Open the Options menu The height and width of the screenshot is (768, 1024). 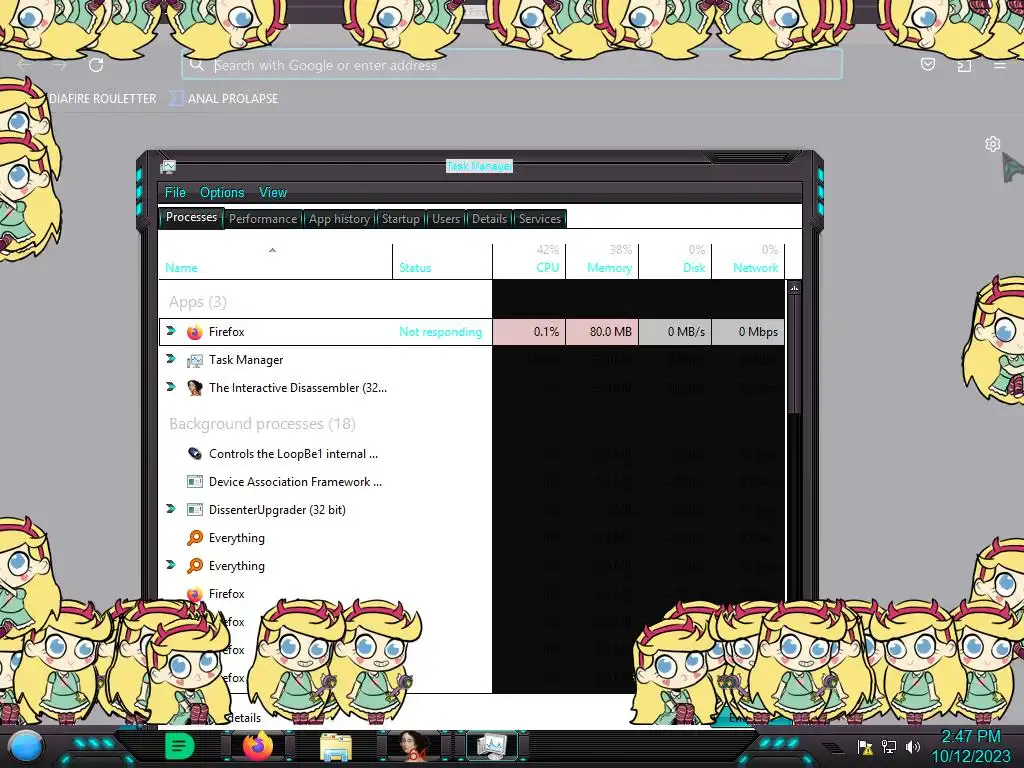(222, 192)
